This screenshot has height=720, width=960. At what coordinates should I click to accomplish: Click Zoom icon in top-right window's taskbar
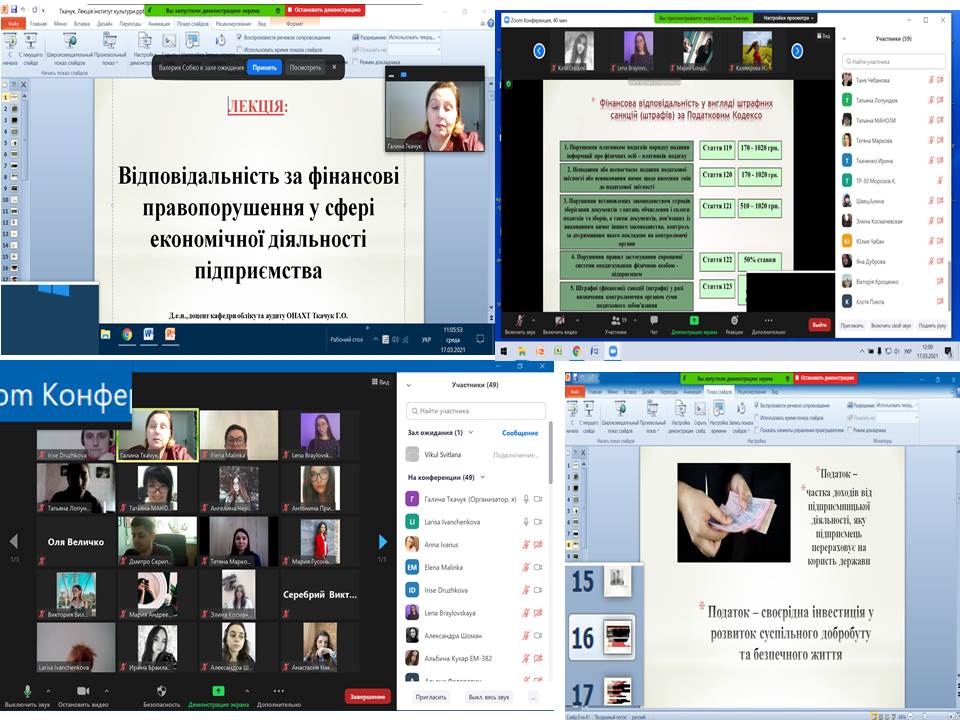[x=613, y=351]
